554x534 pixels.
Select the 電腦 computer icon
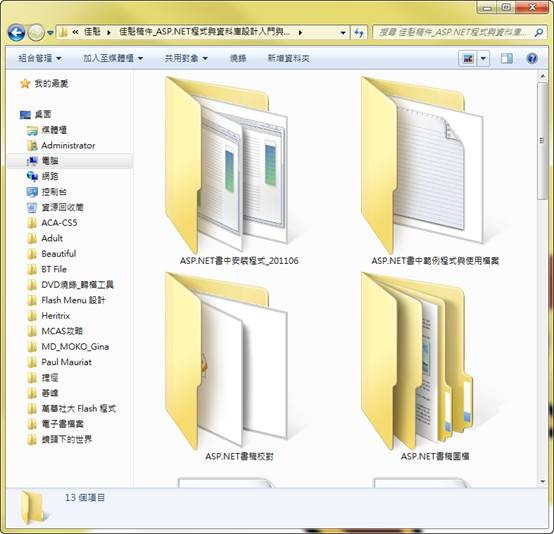(32, 161)
